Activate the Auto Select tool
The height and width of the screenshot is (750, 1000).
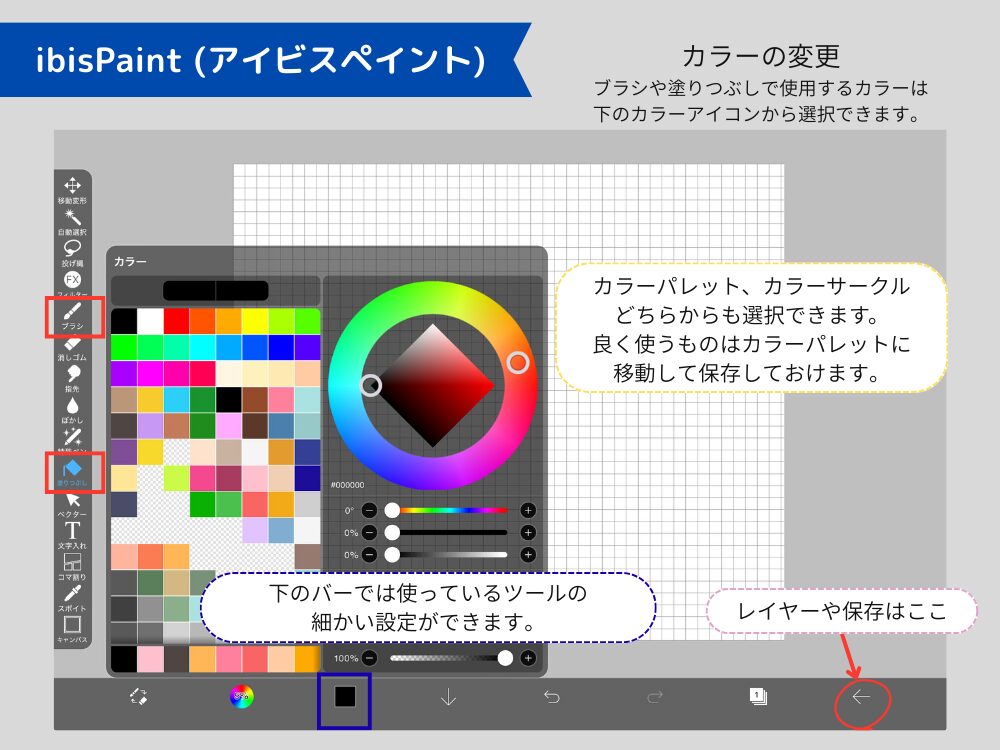[x=75, y=215]
